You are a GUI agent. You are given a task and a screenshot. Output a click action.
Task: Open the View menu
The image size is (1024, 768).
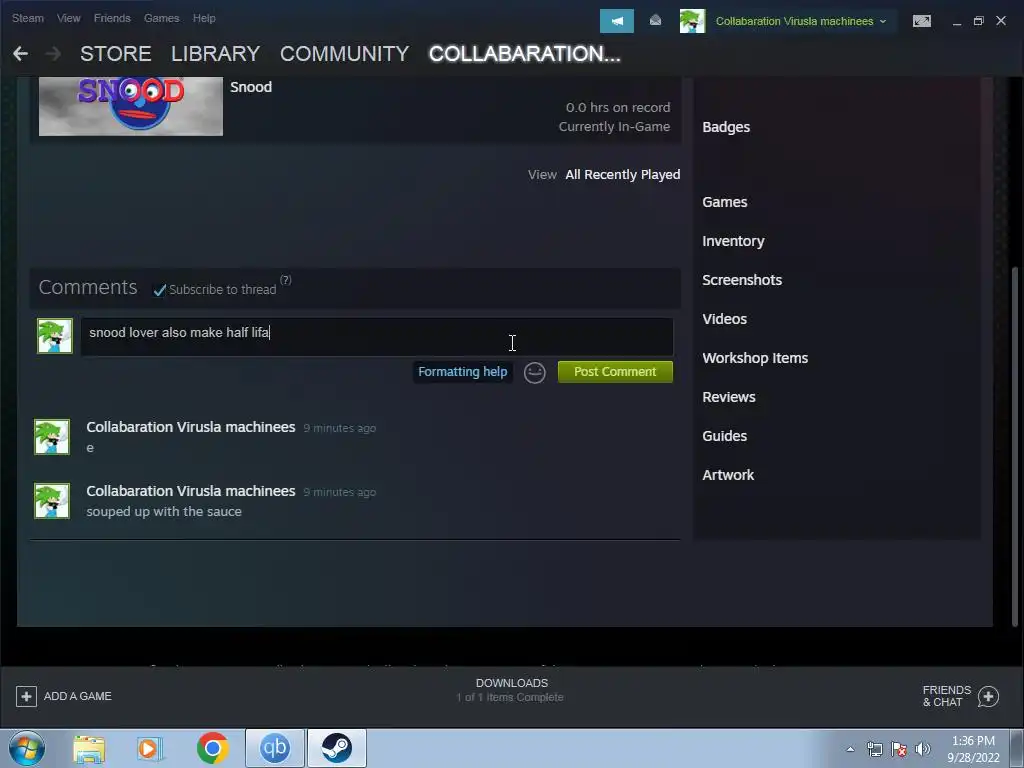point(69,18)
